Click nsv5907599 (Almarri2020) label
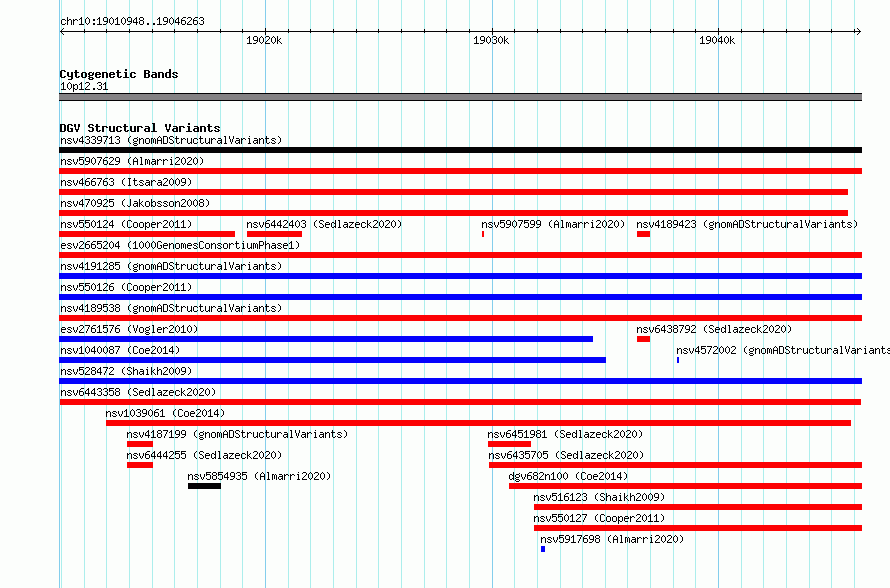The width and height of the screenshot is (890, 588). pos(553,224)
